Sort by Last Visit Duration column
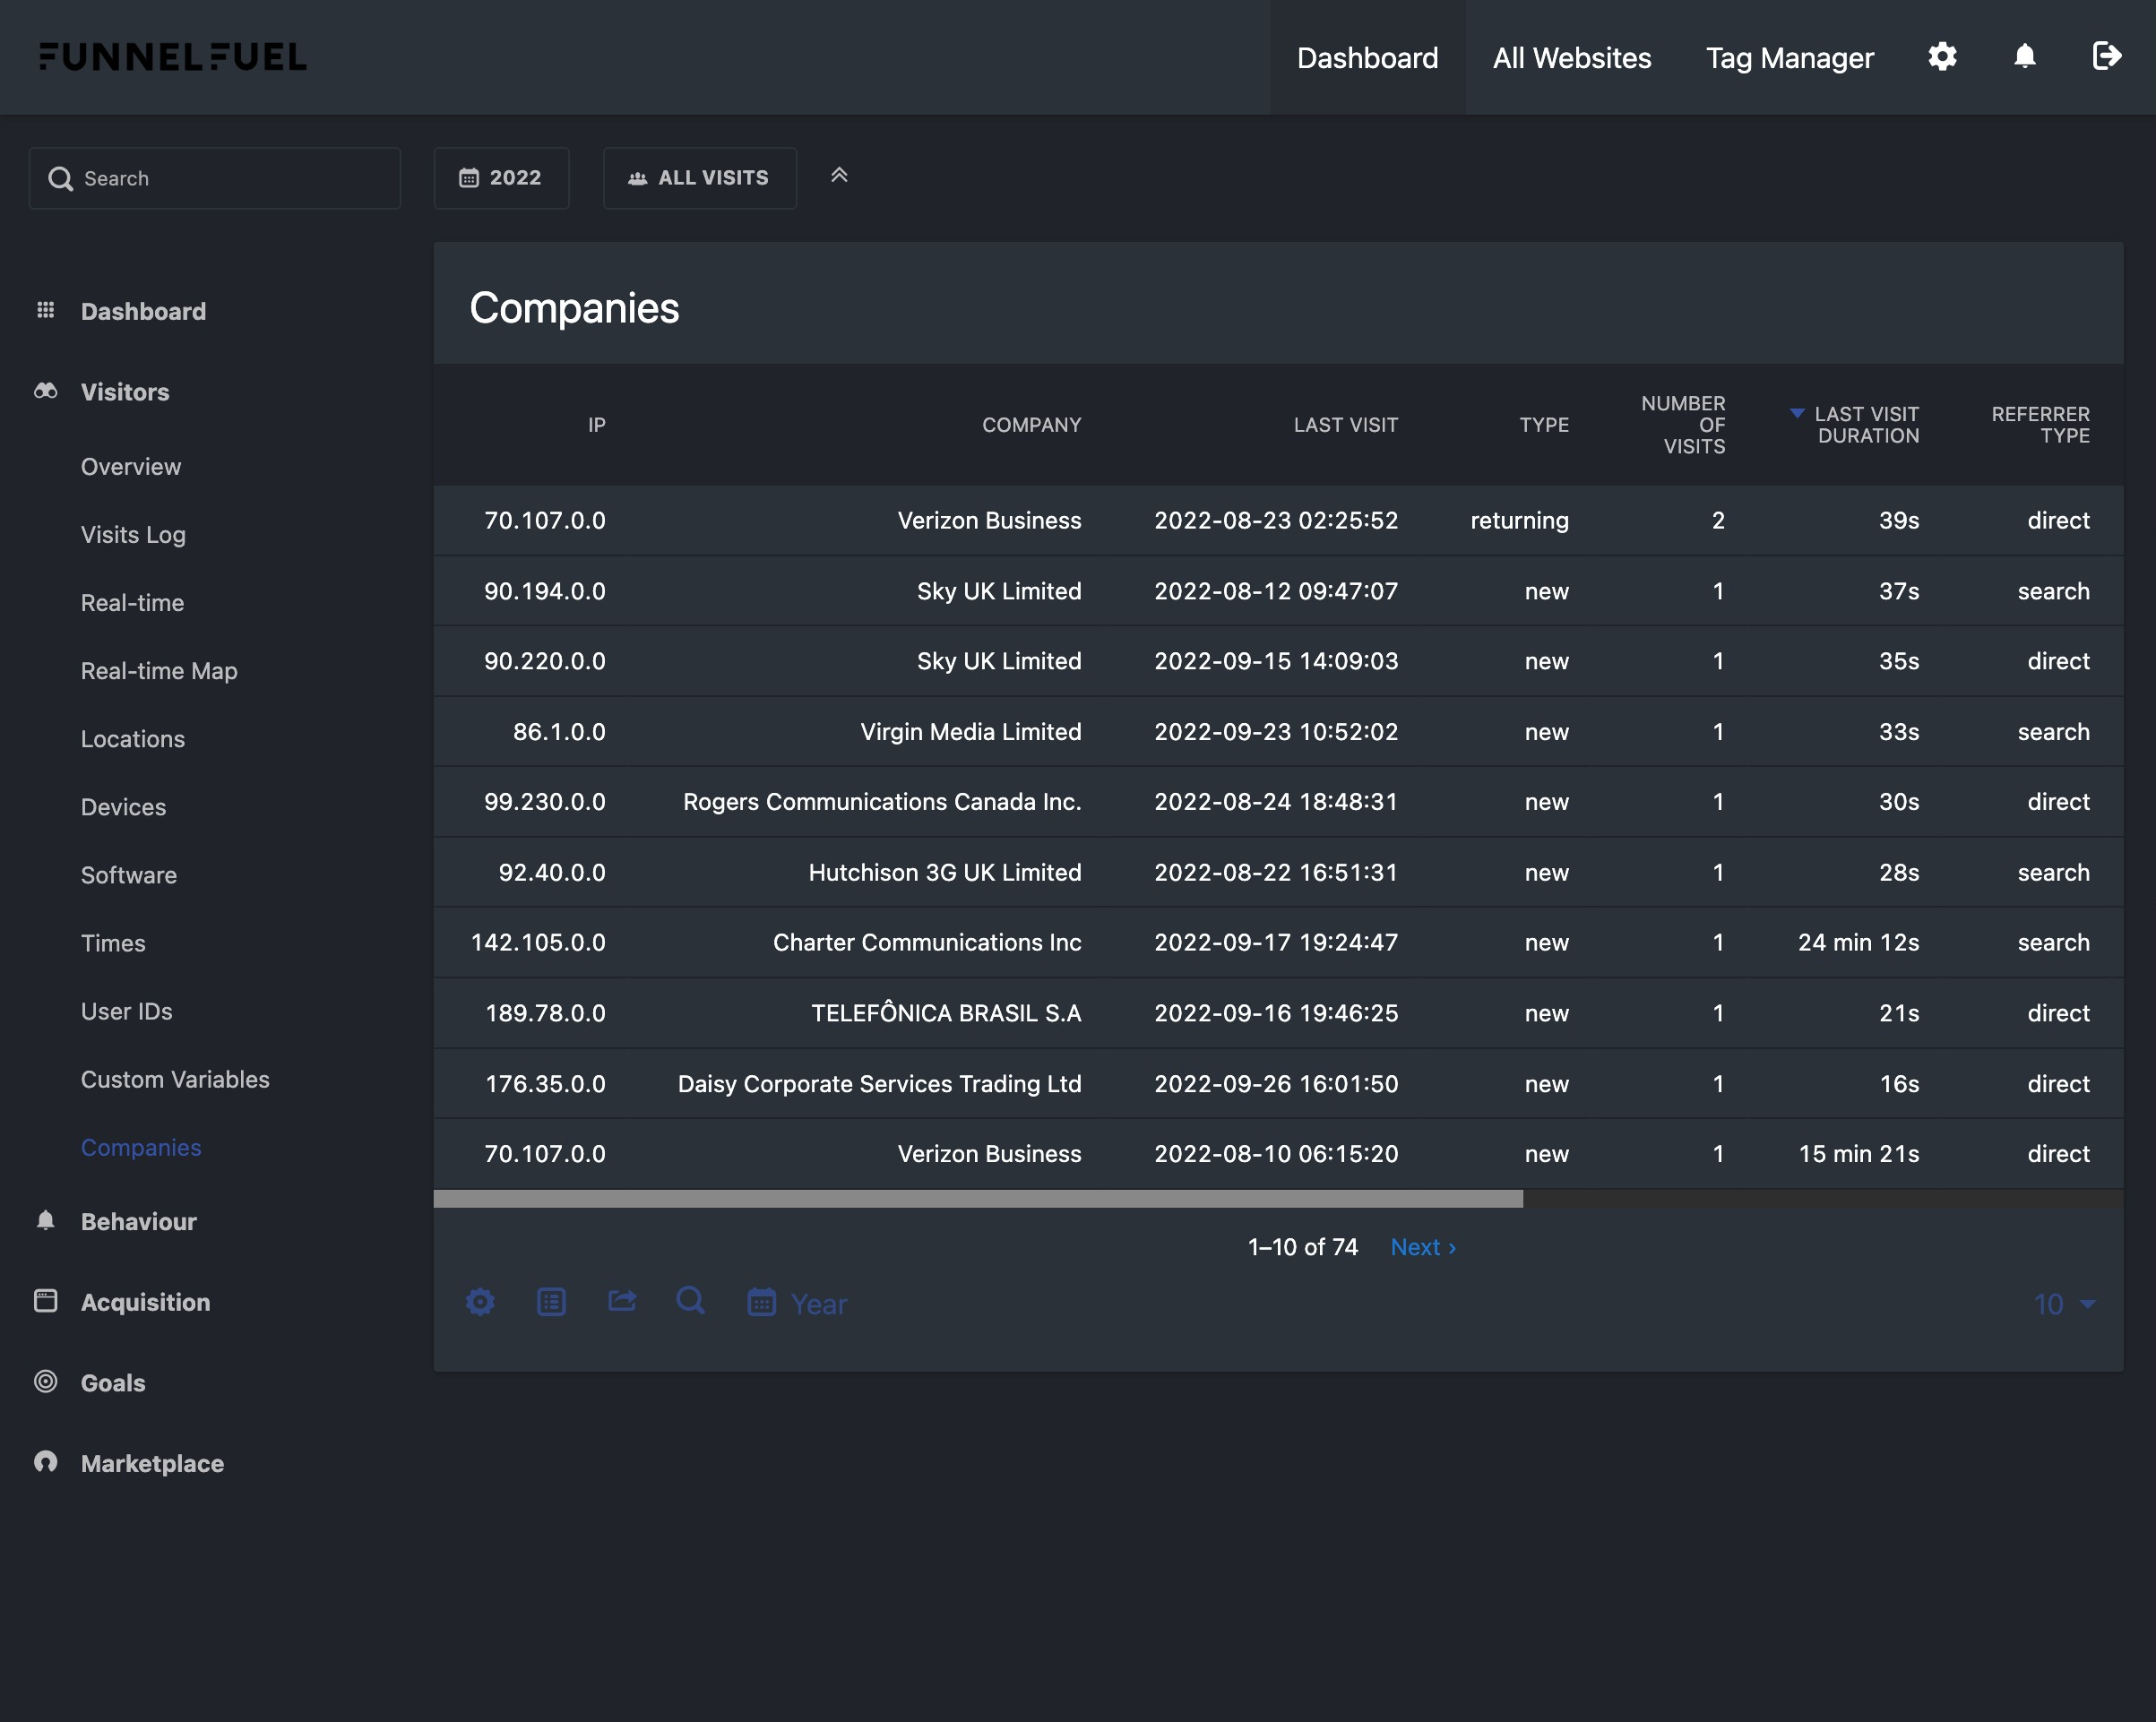Screen dimensions: 2156x1722 (x=1866, y=425)
